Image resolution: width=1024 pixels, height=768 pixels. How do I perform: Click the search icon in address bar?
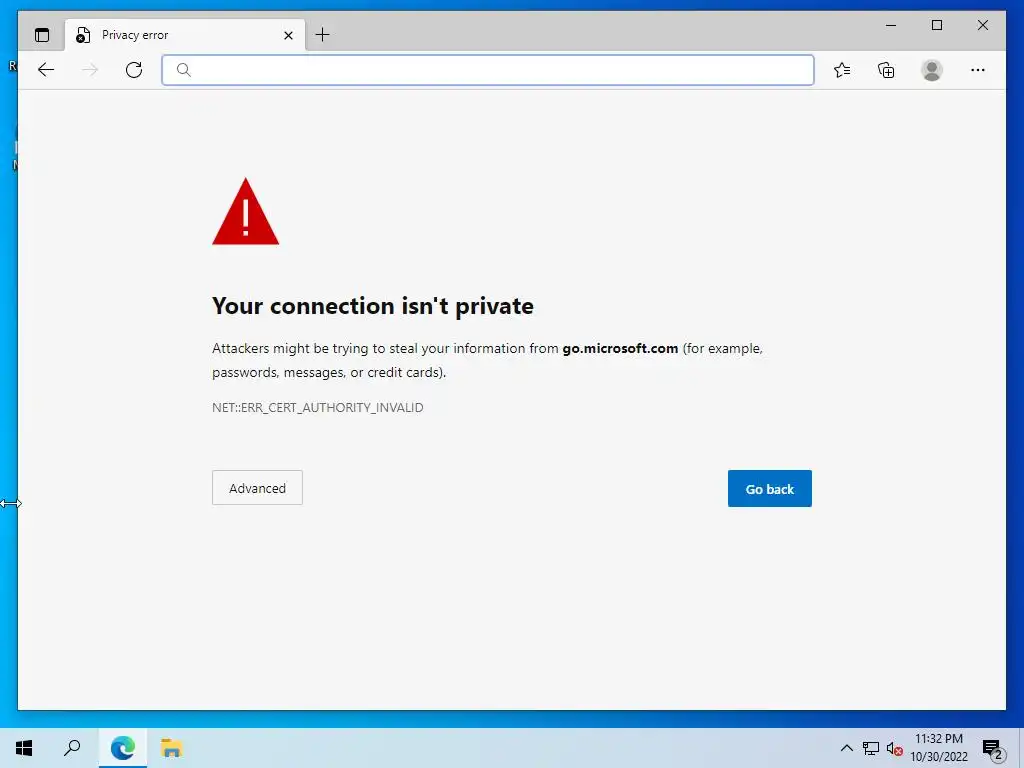point(184,70)
